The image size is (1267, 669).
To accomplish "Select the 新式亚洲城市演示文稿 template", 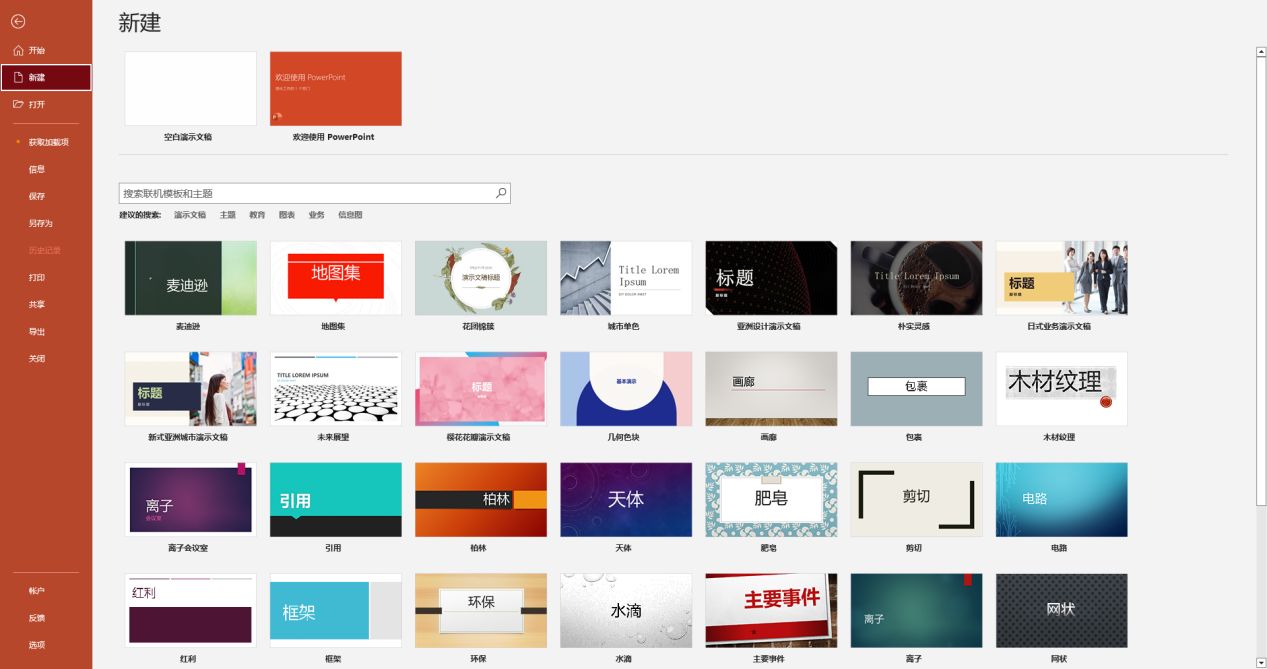I will click(x=190, y=389).
